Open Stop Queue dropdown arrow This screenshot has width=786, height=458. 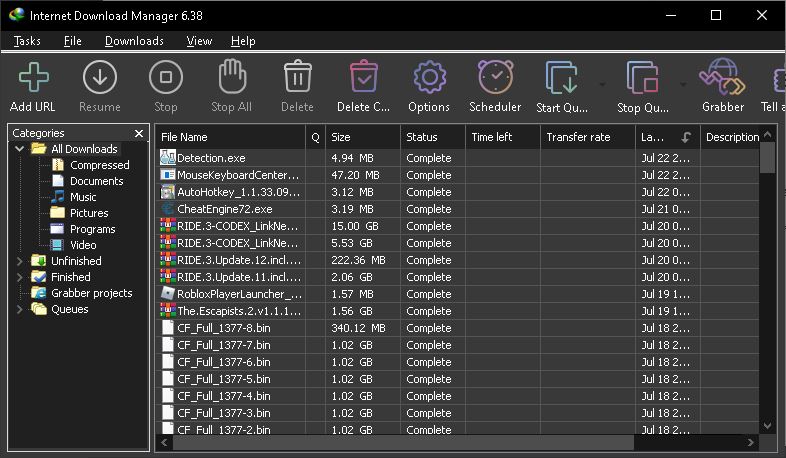(x=683, y=84)
